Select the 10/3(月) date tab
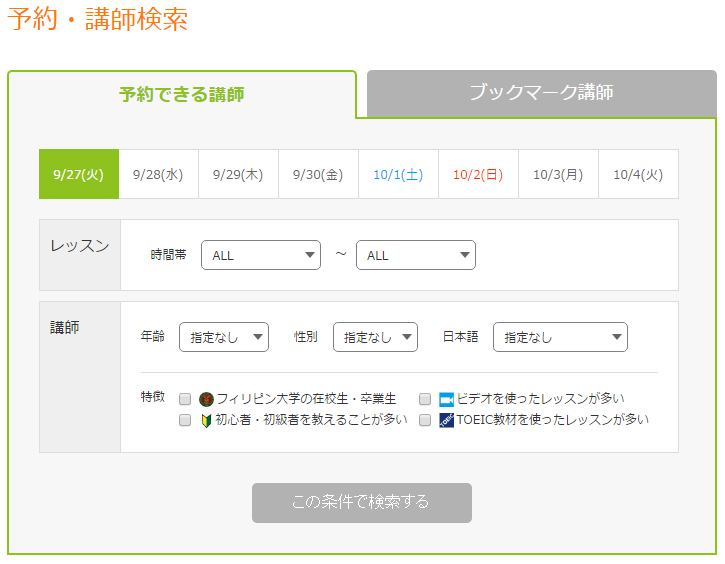Image resolution: width=725 pixels, height=564 pixels. [x=558, y=174]
